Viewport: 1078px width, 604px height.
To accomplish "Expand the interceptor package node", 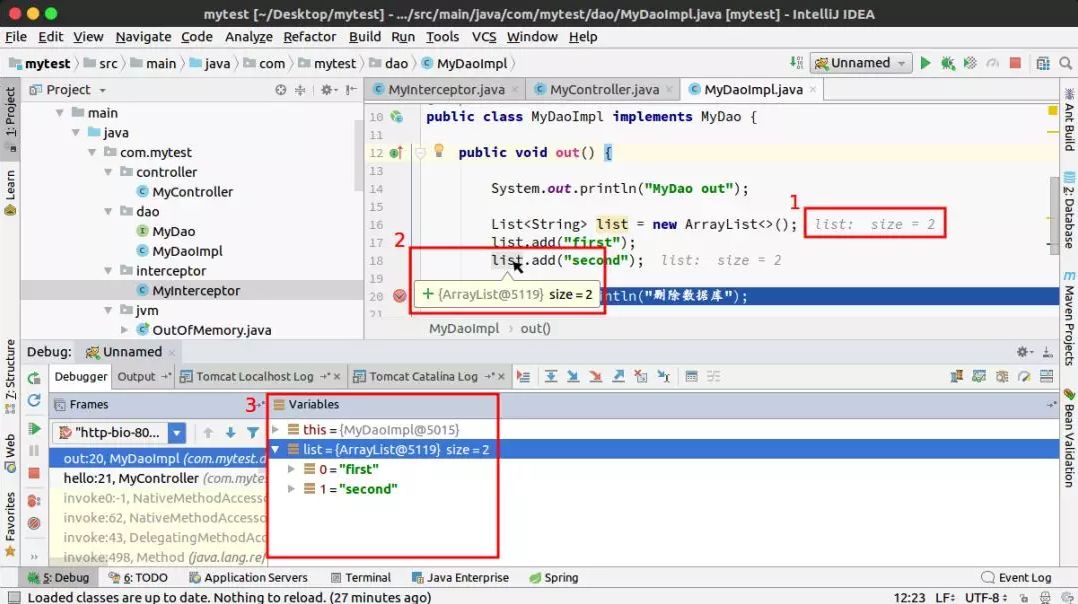I will point(108,271).
